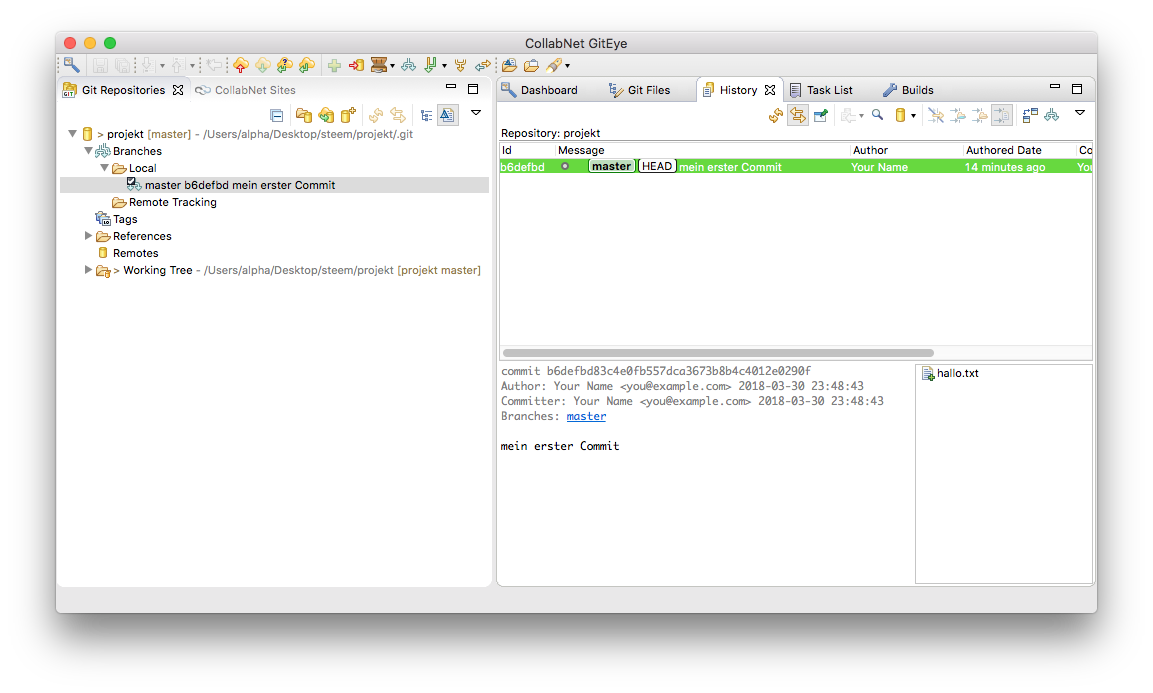
Task: Click the hallo.txt file icon
Action: click(x=928, y=374)
